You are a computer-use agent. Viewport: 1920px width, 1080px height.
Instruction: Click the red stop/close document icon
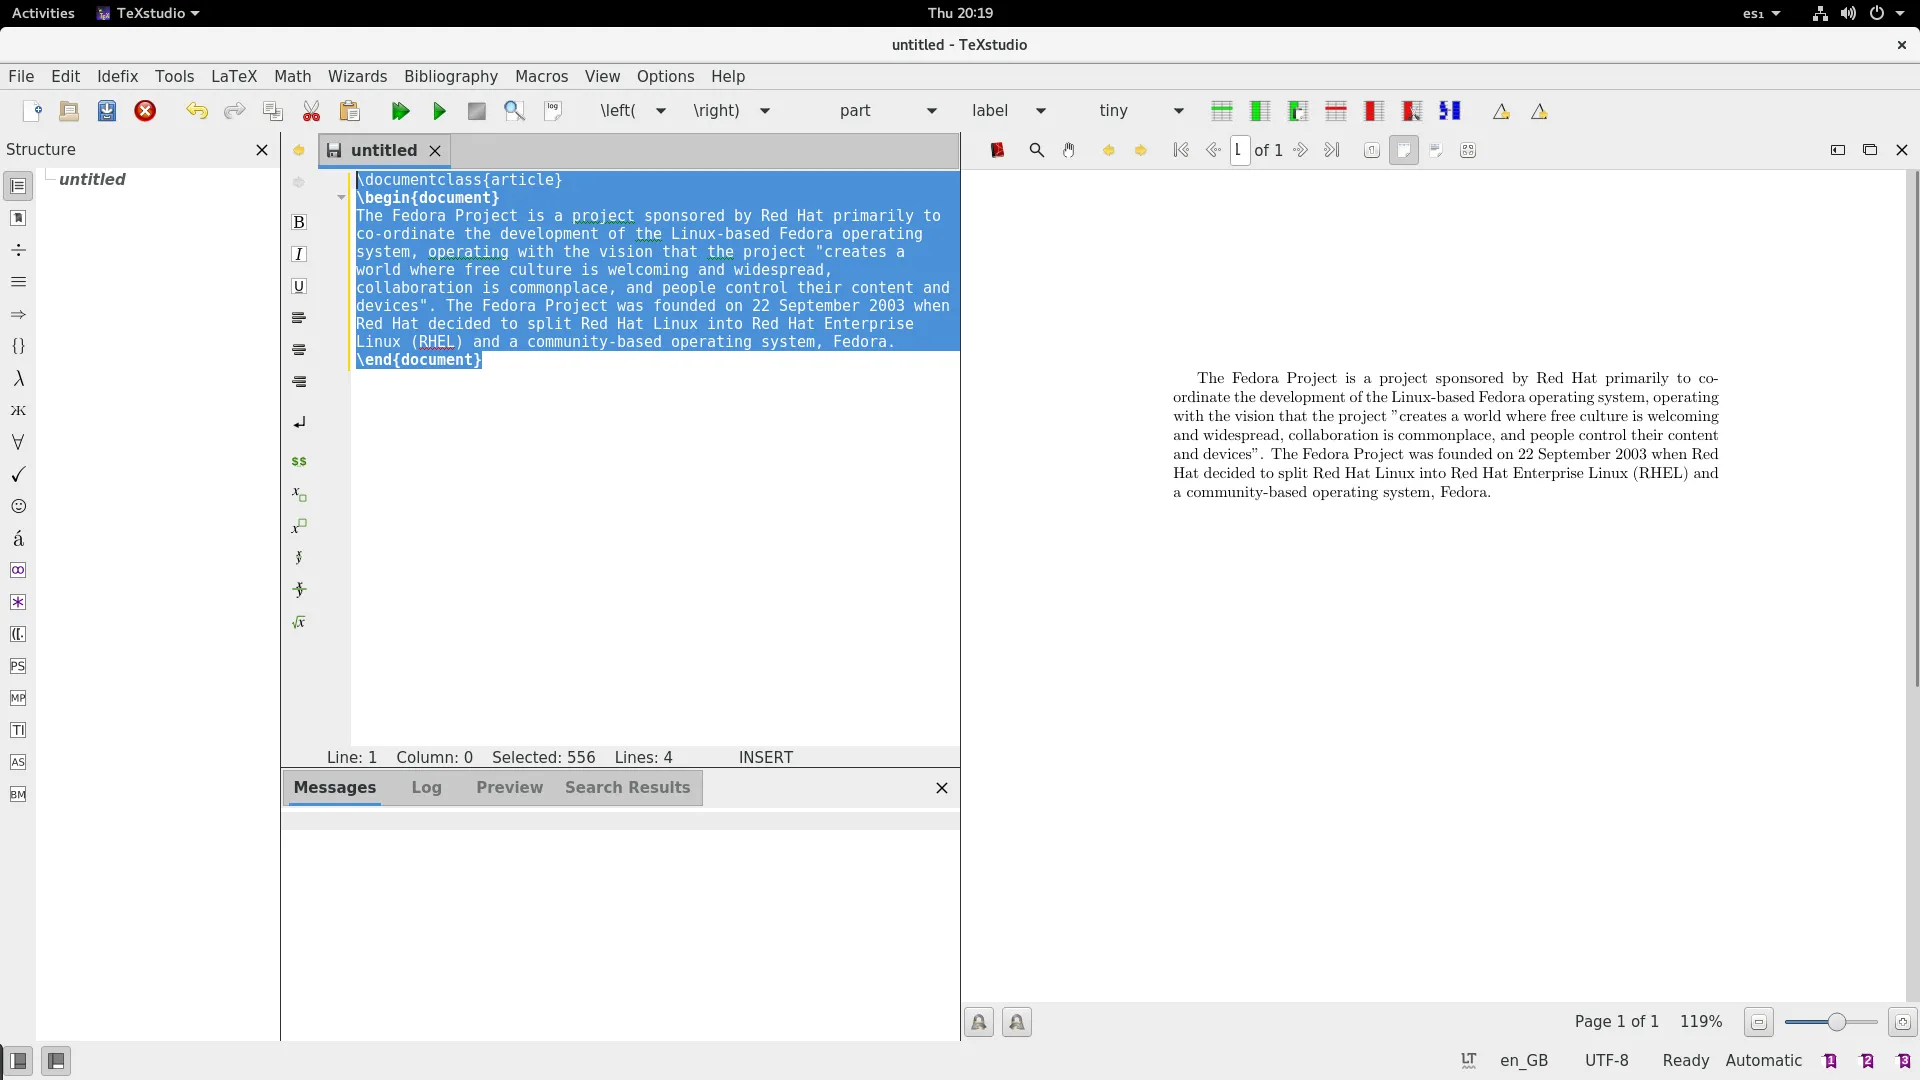point(145,111)
